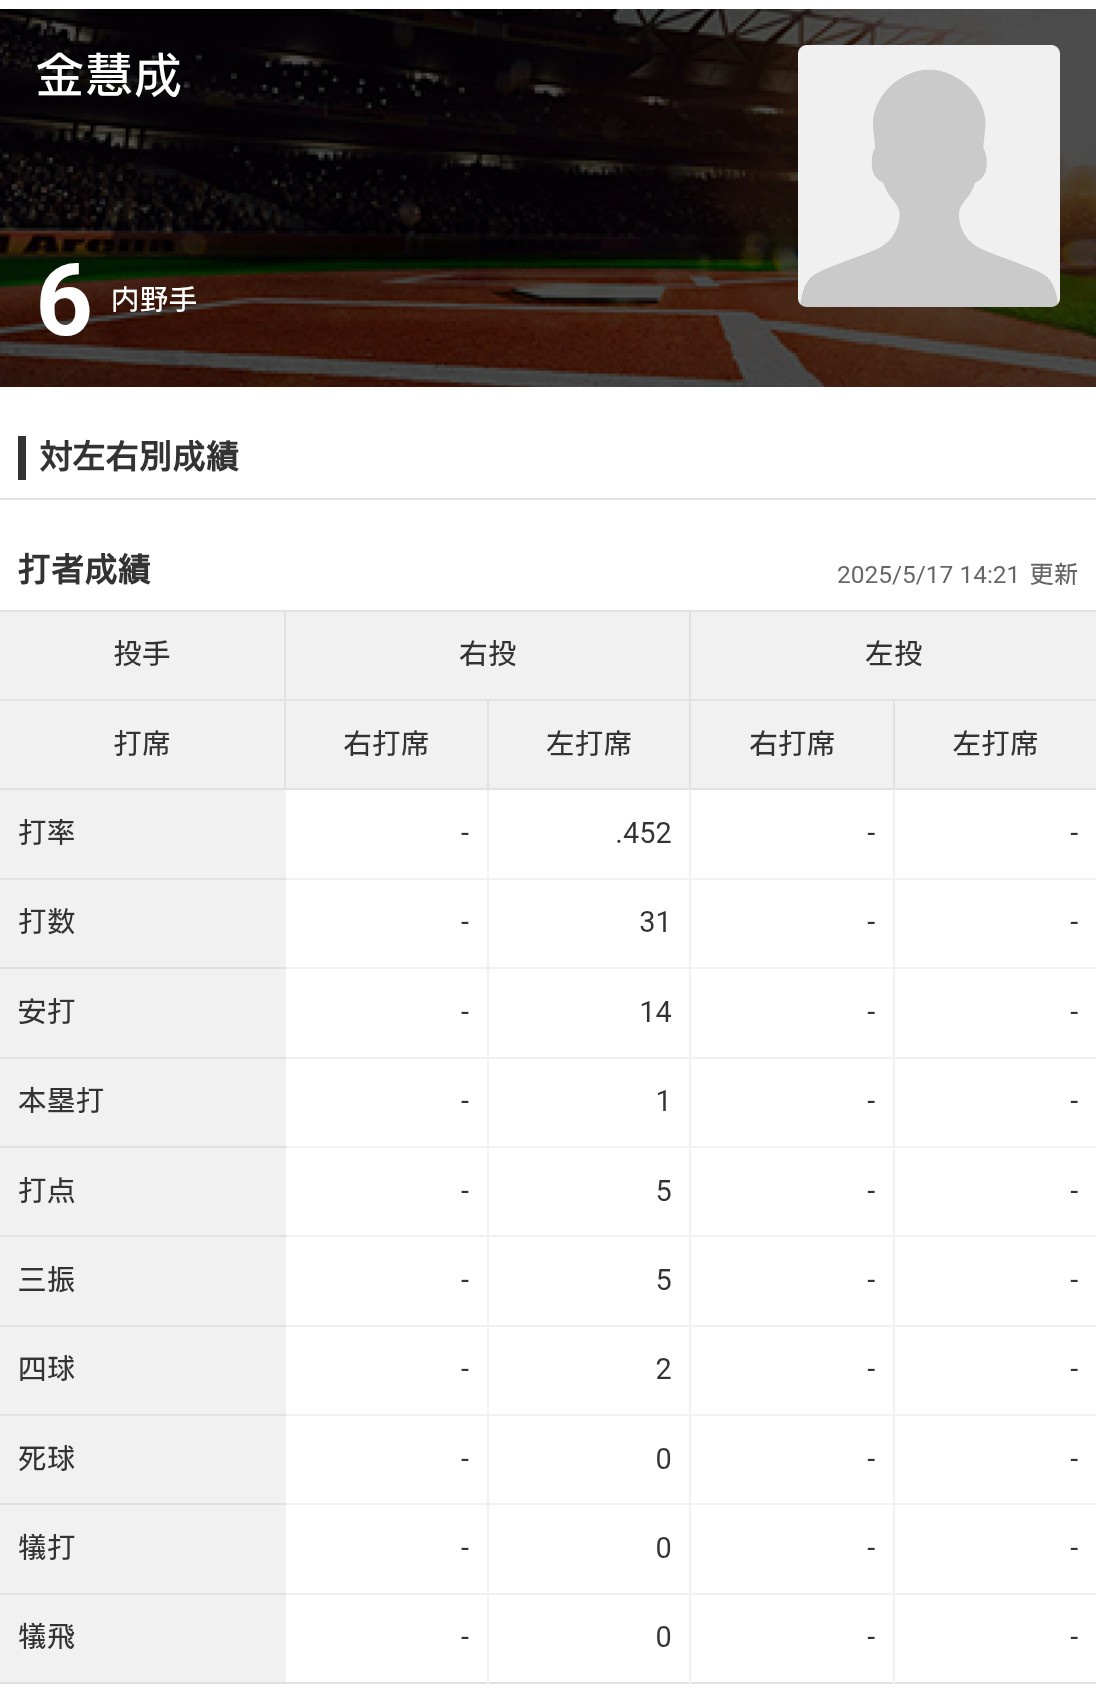The image size is (1096, 1697).
Task: Click the 本塁打 row label
Action: [61, 1101]
